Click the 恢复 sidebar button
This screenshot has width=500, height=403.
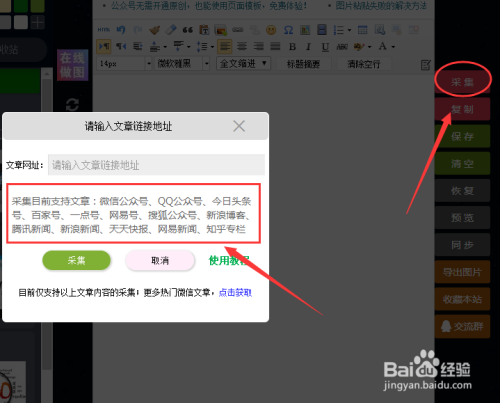pyautogui.click(x=462, y=190)
